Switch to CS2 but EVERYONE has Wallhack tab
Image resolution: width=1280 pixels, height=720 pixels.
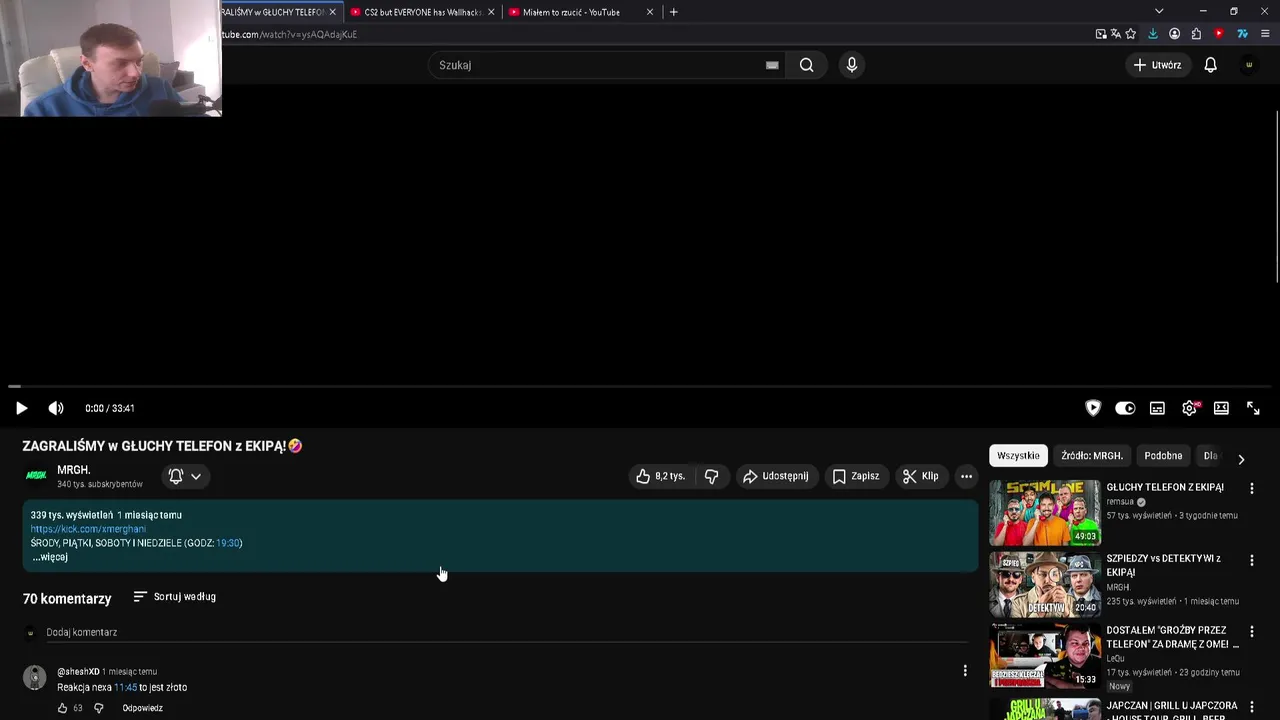pyautogui.click(x=422, y=12)
